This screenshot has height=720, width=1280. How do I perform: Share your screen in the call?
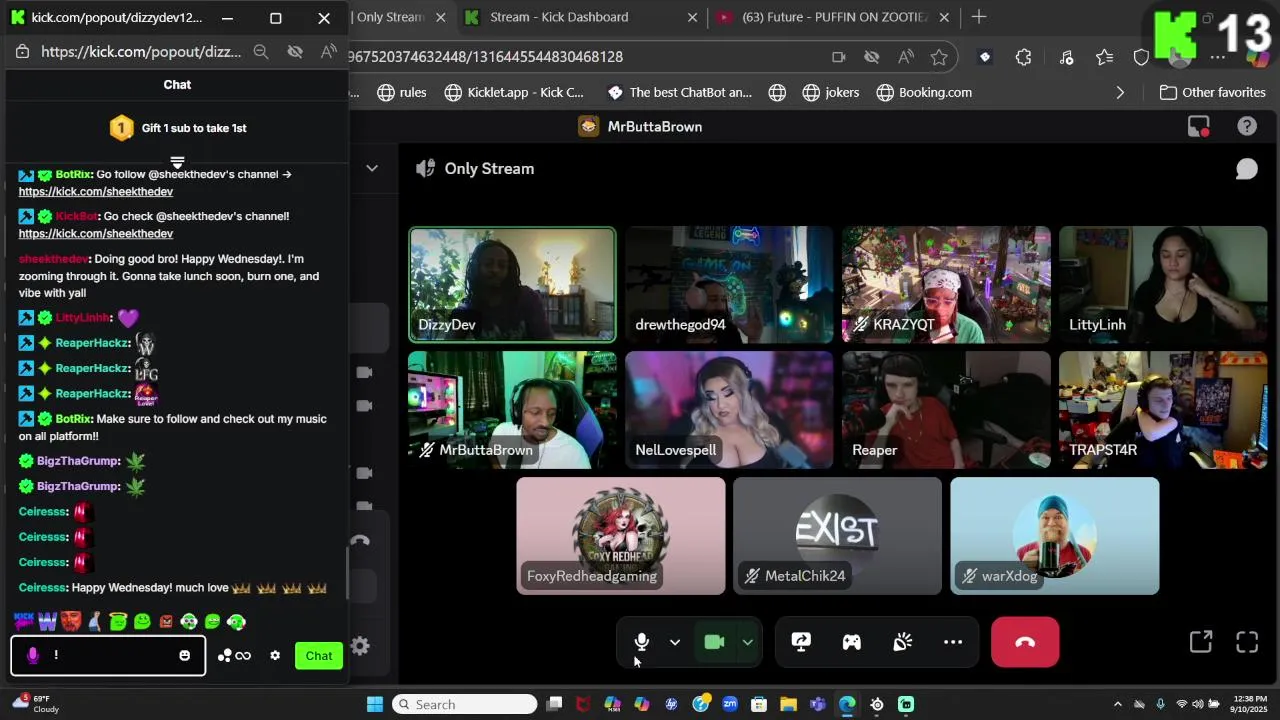click(x=801, y=642)
